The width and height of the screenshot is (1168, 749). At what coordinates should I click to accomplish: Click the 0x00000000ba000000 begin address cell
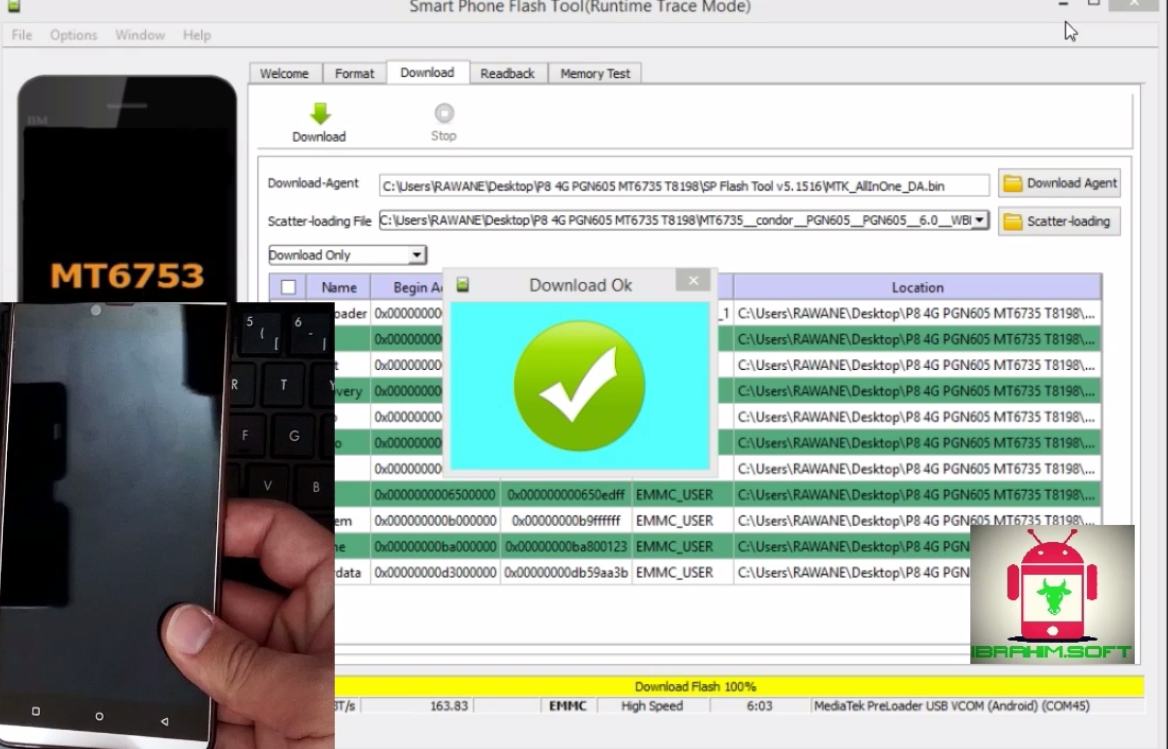435,546
